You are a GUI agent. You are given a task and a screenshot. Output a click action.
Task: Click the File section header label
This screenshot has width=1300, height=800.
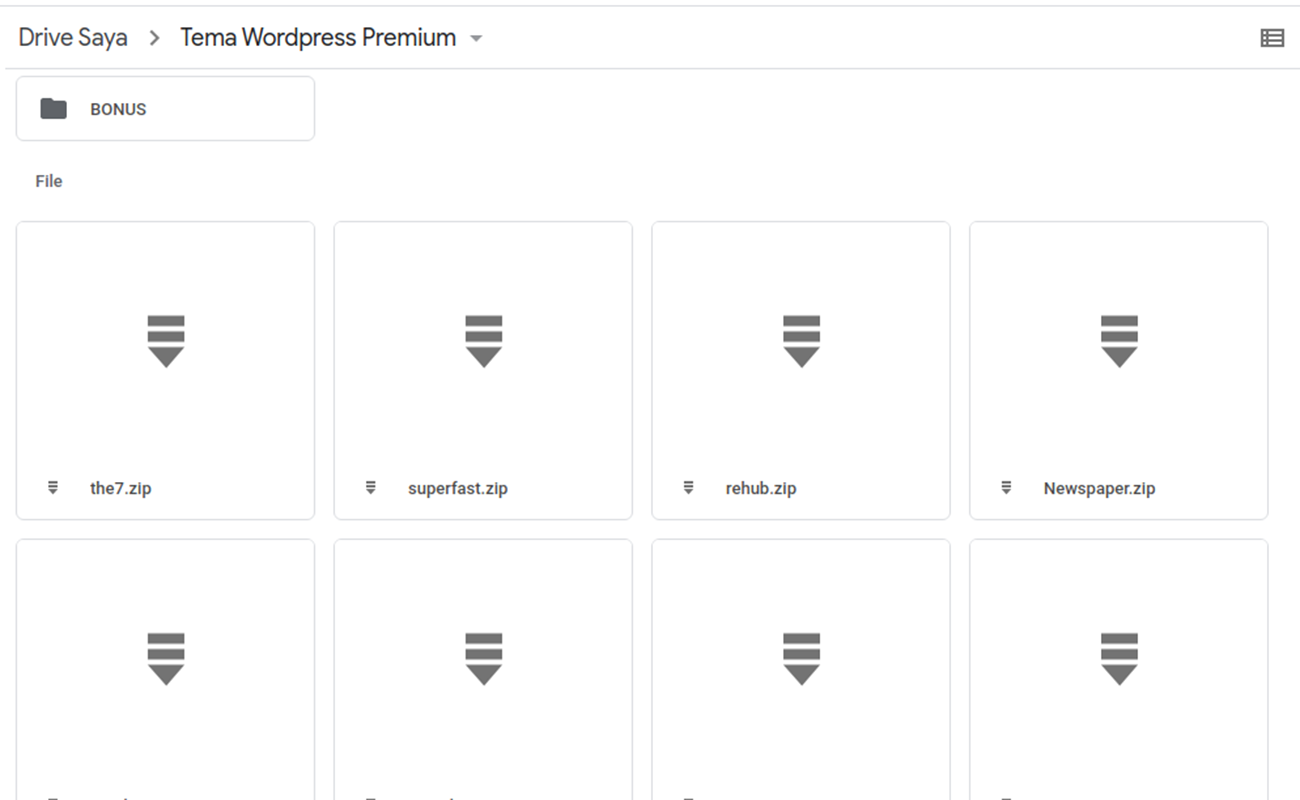click(49, 181)
